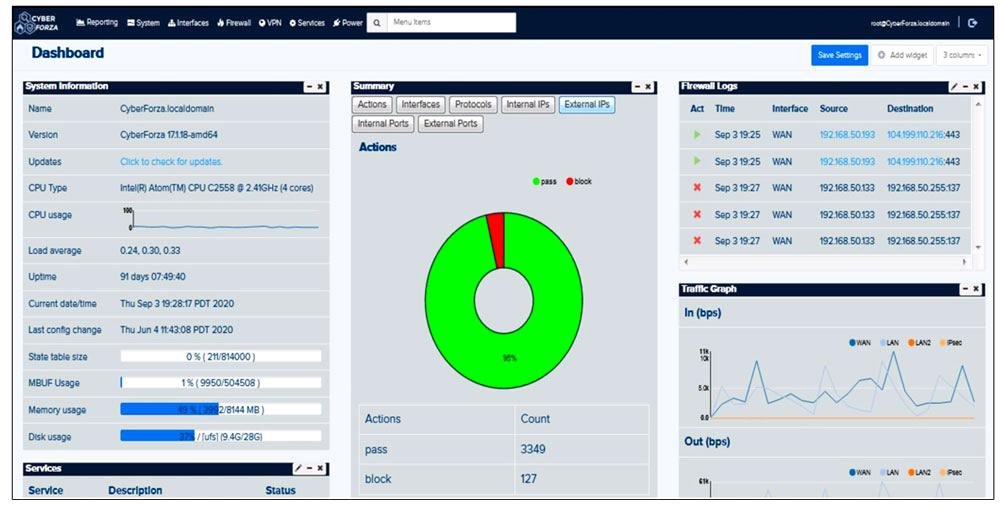Close the Services widget
Image resolution: width=1000 pixels, height=511 pixels.
[x=320, y=469]
